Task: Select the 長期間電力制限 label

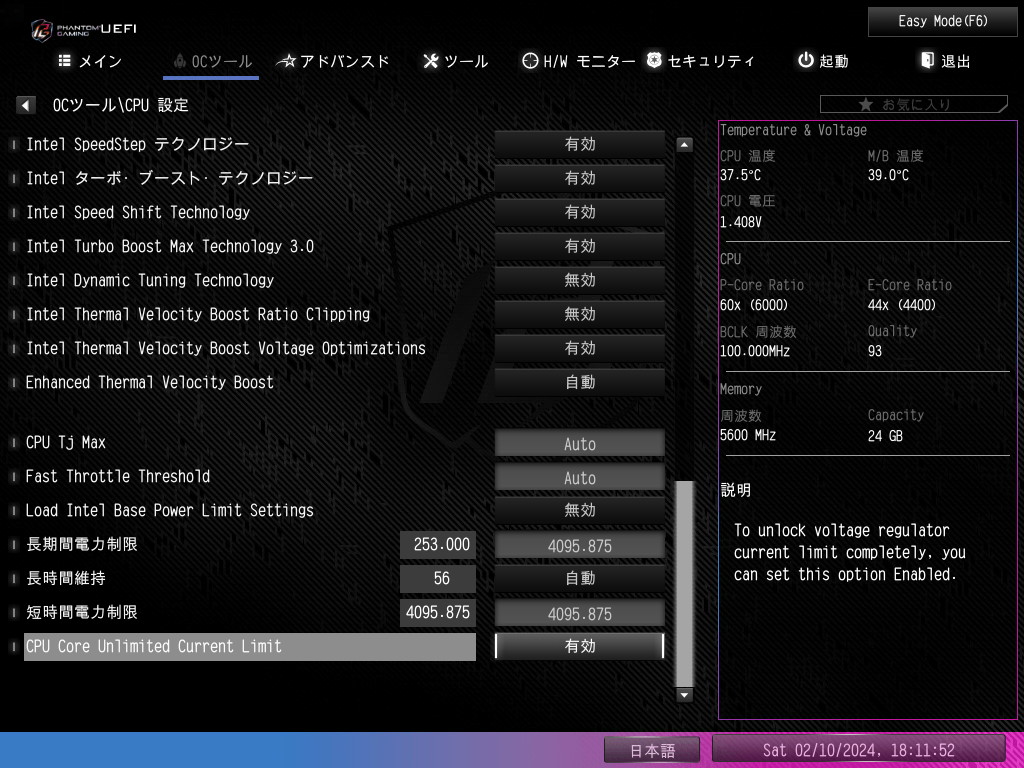Action: click(x=82, y=544)
